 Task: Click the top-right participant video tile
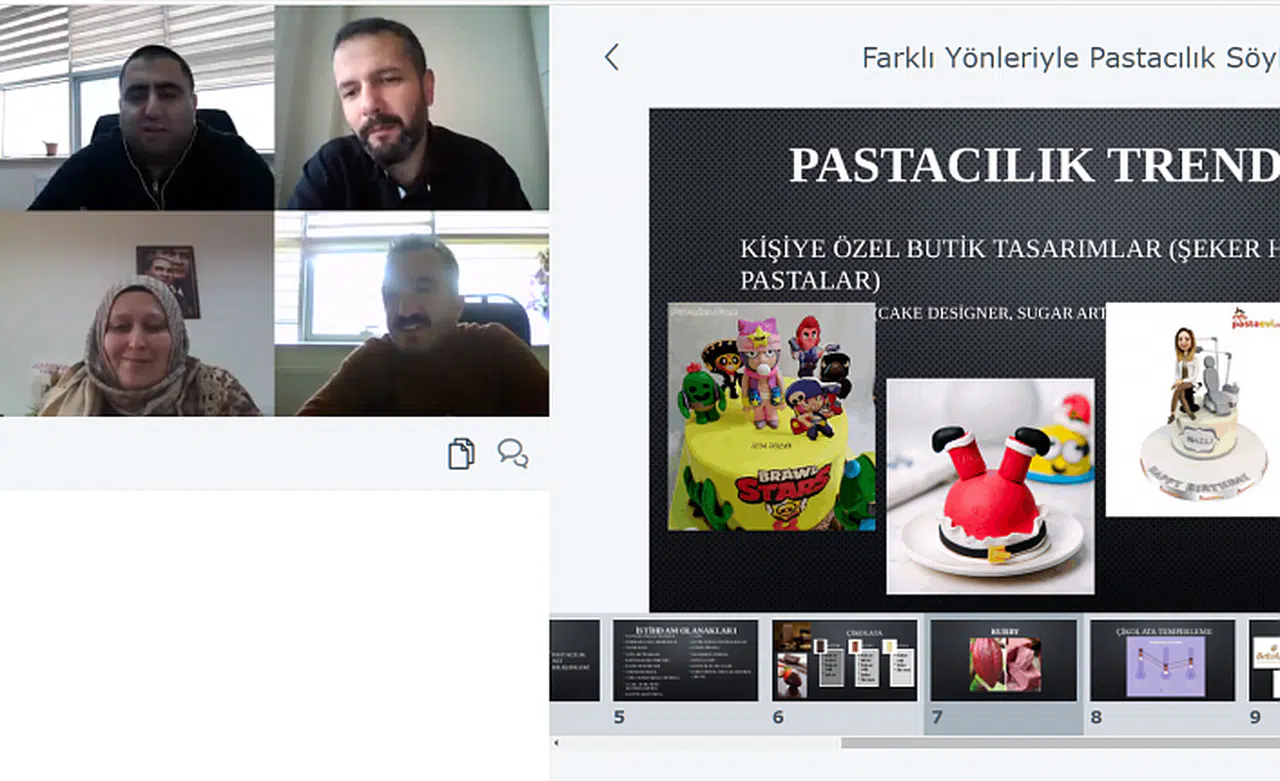[411, 107]
